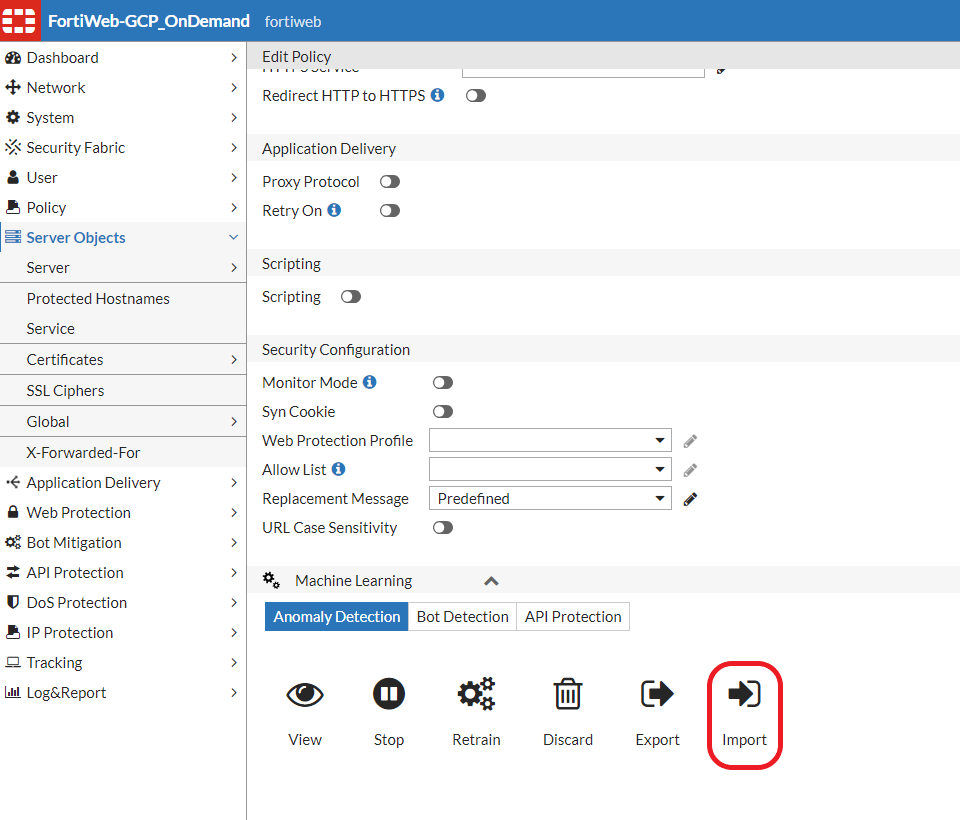Click the User person icon
This screenshot has width=960, height=820.
(13, 178)
